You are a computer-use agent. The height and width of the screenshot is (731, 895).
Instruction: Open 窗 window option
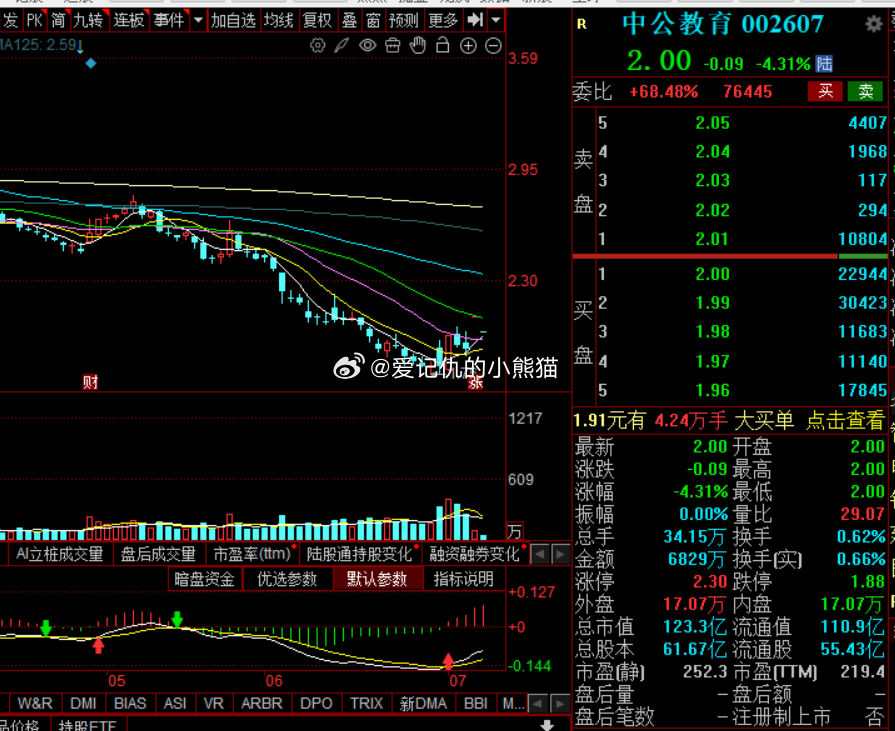(x=373, y=21)
